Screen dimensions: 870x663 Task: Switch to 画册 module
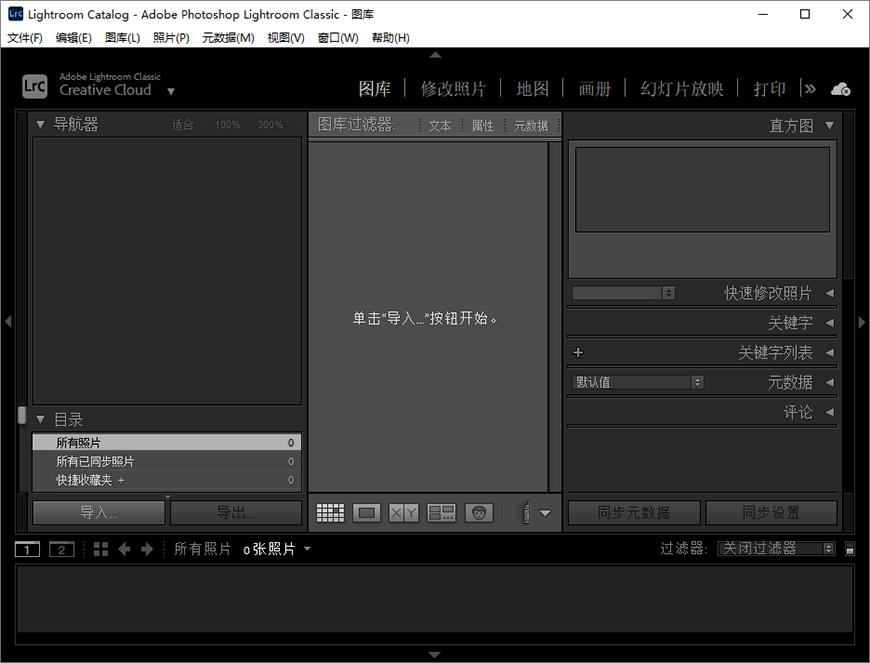(x=594, y=89)
